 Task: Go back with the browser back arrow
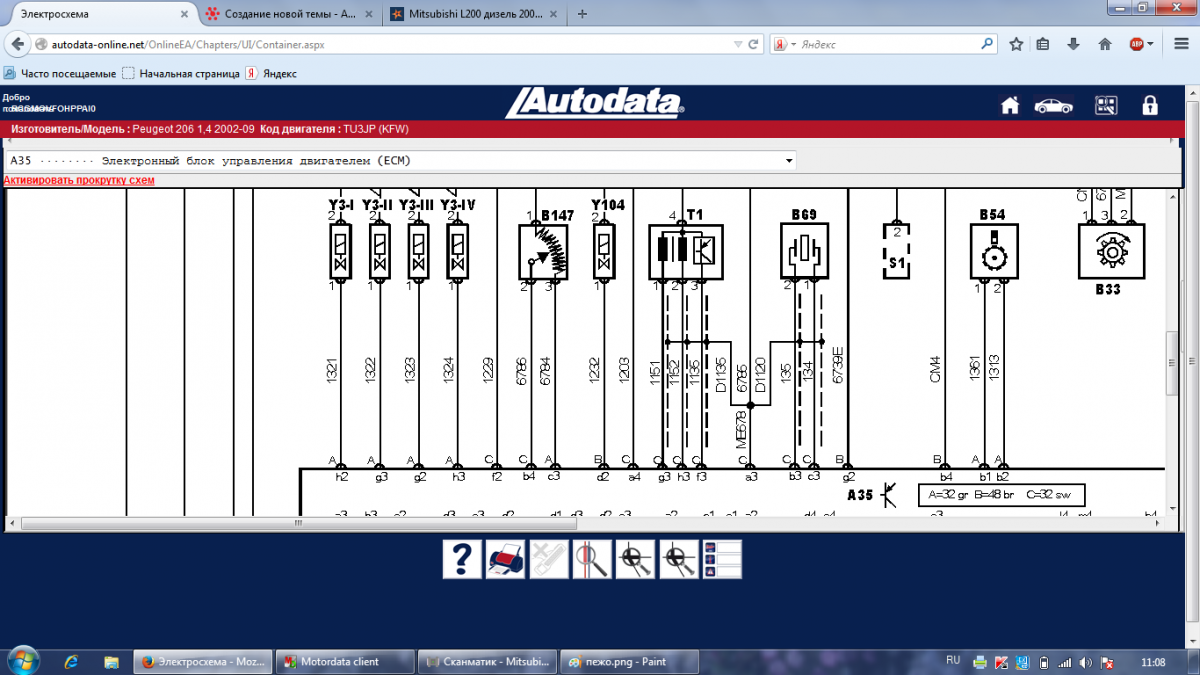[17, 44]
